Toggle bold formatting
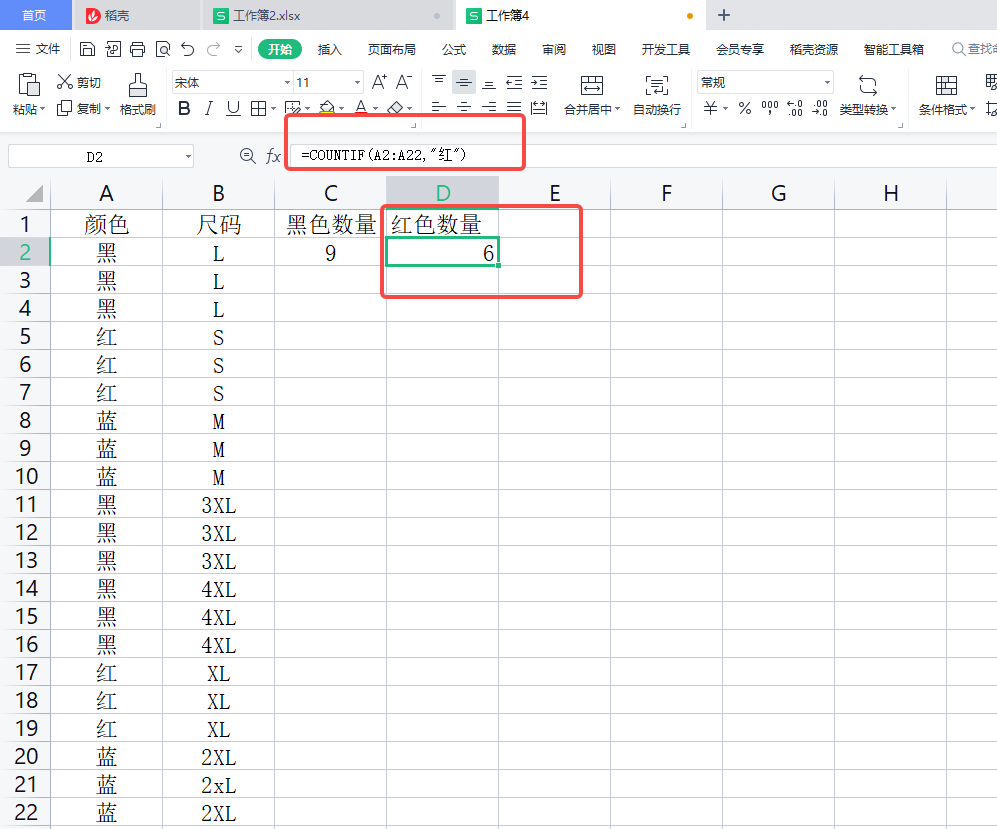This screenshot has height=829, width=997. point(183,108)
